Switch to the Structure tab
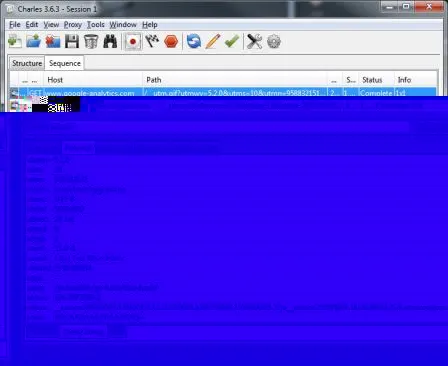This screenshot has width=448, height=366. (x=27, y=63)
